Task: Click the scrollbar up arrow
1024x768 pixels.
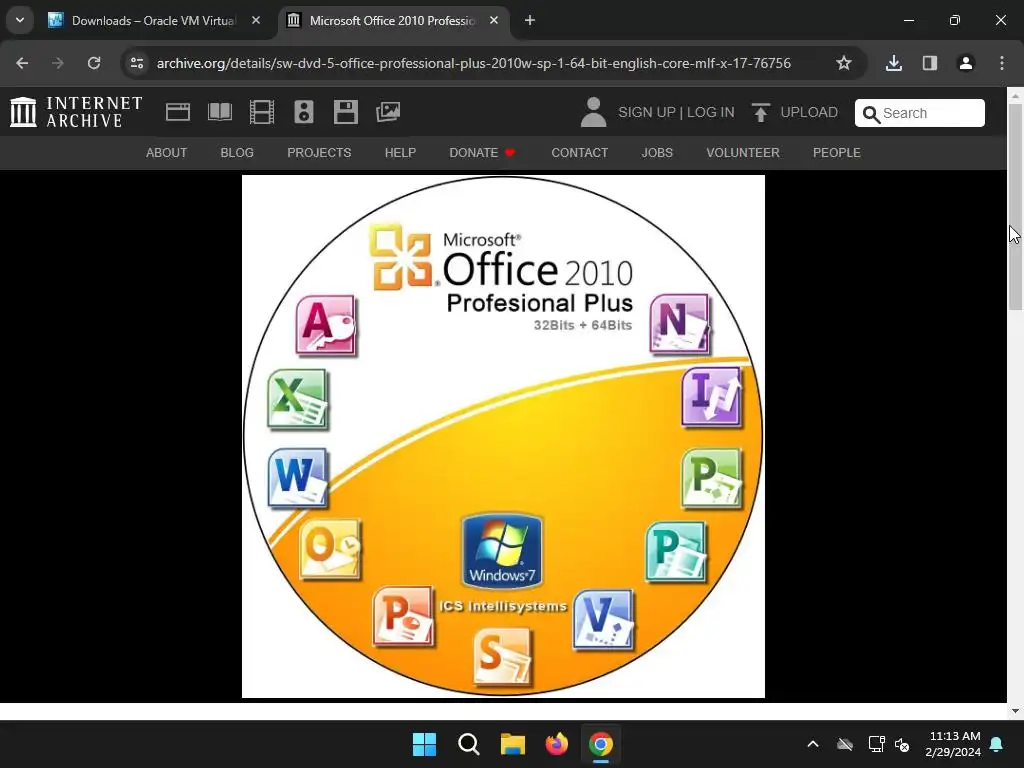Action: pos(1016,95)
